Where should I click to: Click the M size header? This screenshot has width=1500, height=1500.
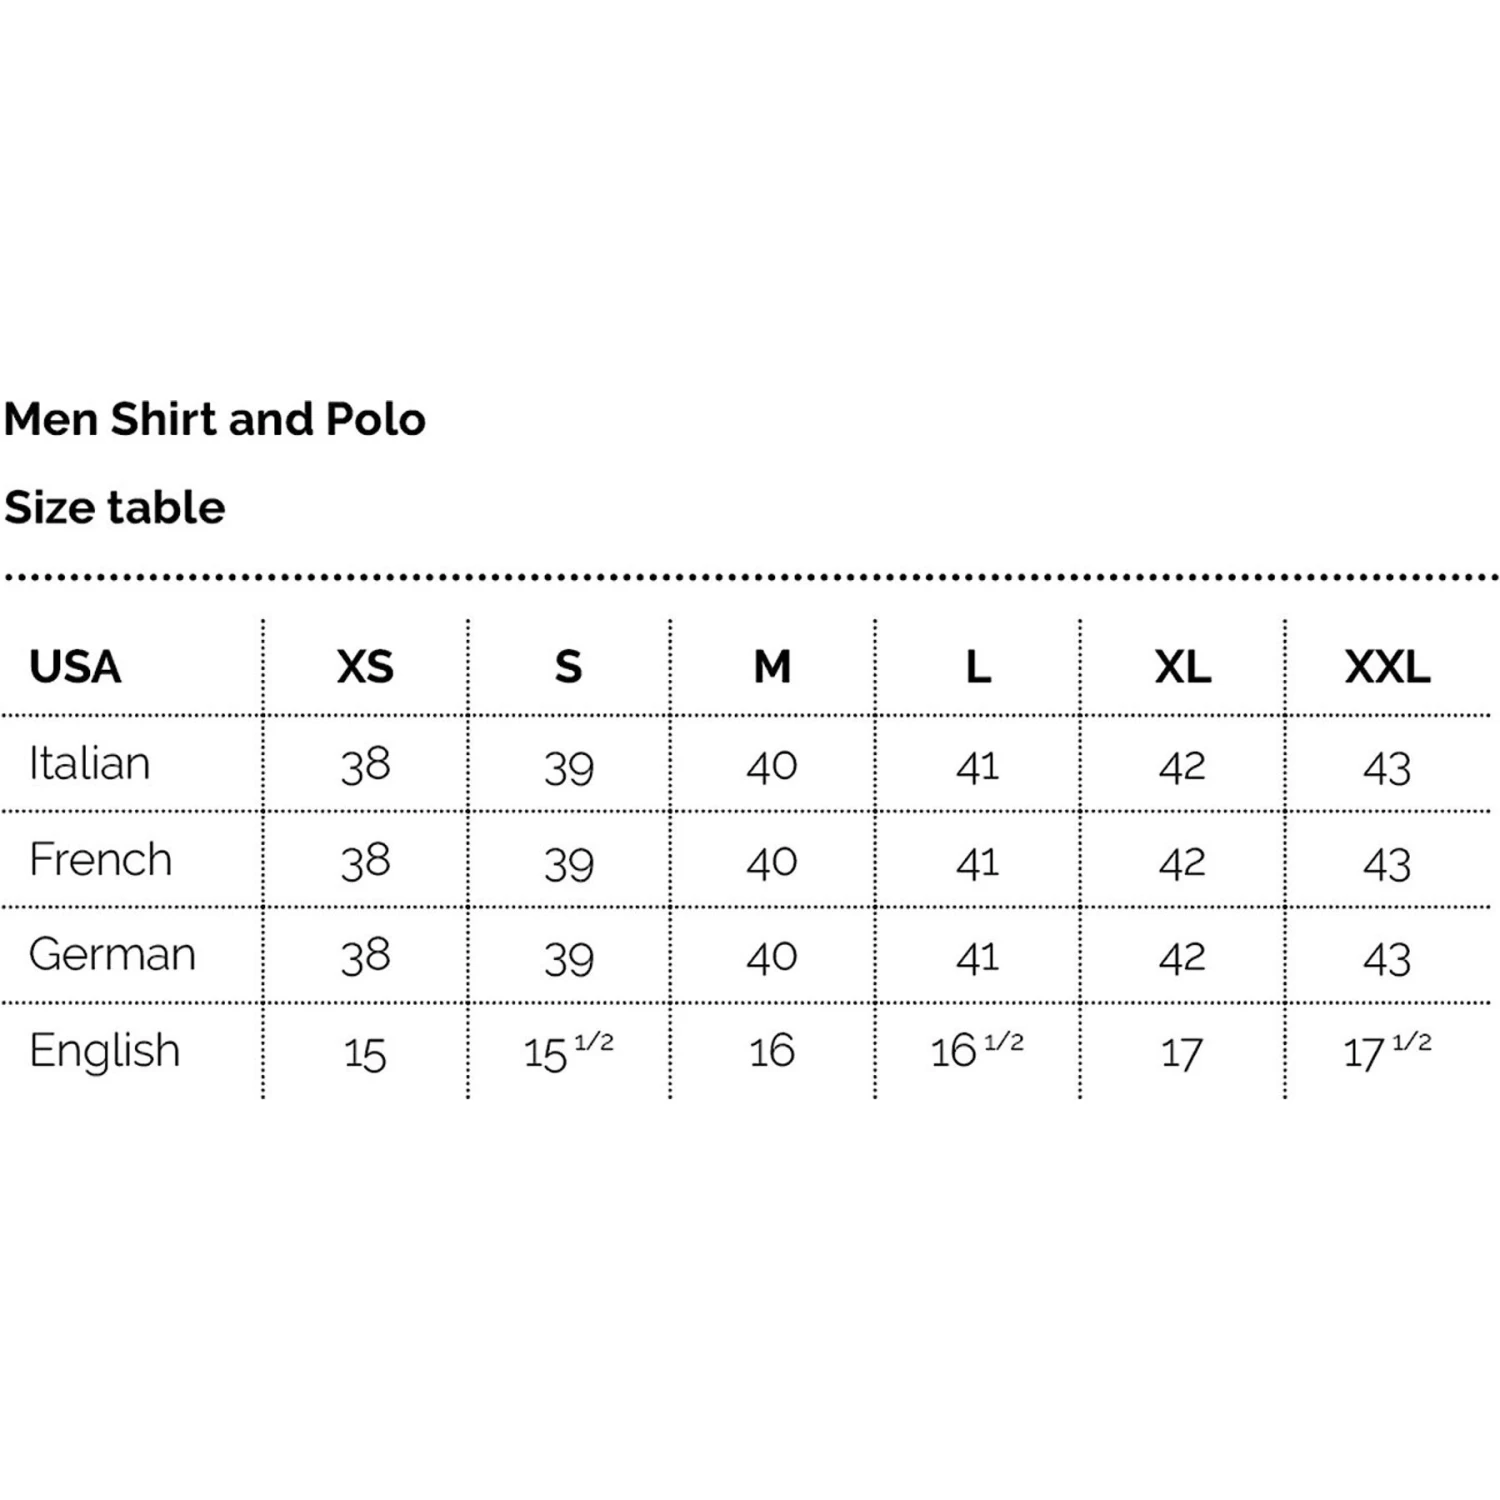[772, 667]
